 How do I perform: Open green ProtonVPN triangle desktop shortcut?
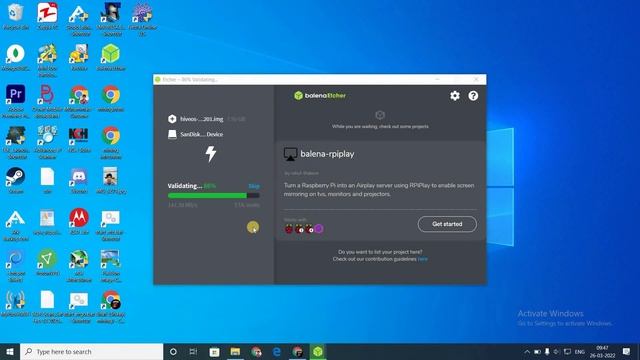47,262
